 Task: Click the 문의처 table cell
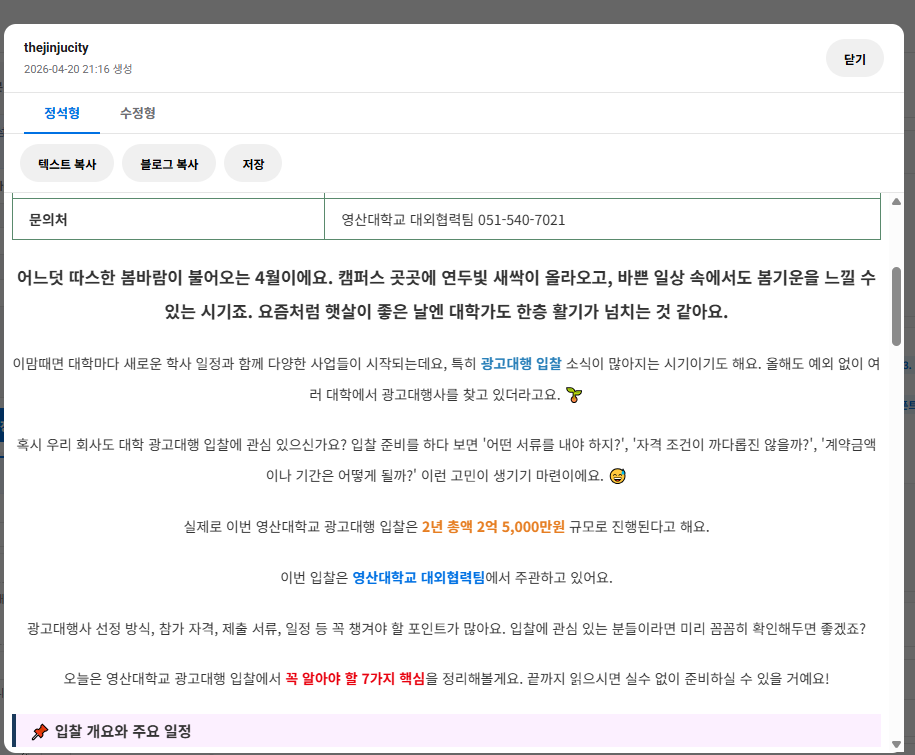coord(168,219)
